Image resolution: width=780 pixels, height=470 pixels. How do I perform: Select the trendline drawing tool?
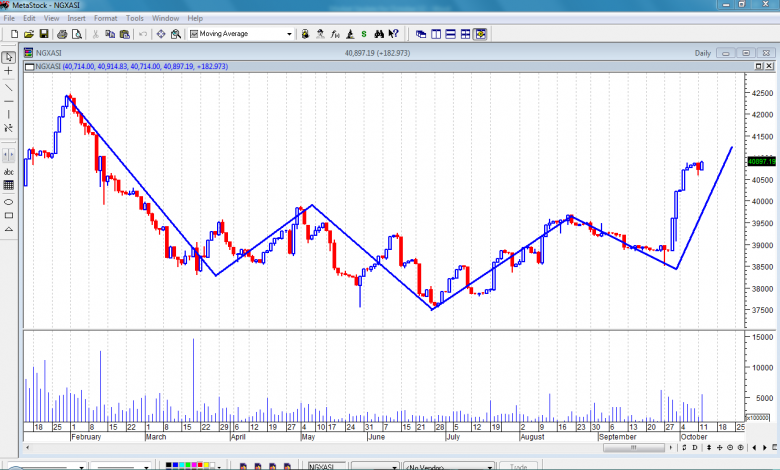(x=8, y=88)
